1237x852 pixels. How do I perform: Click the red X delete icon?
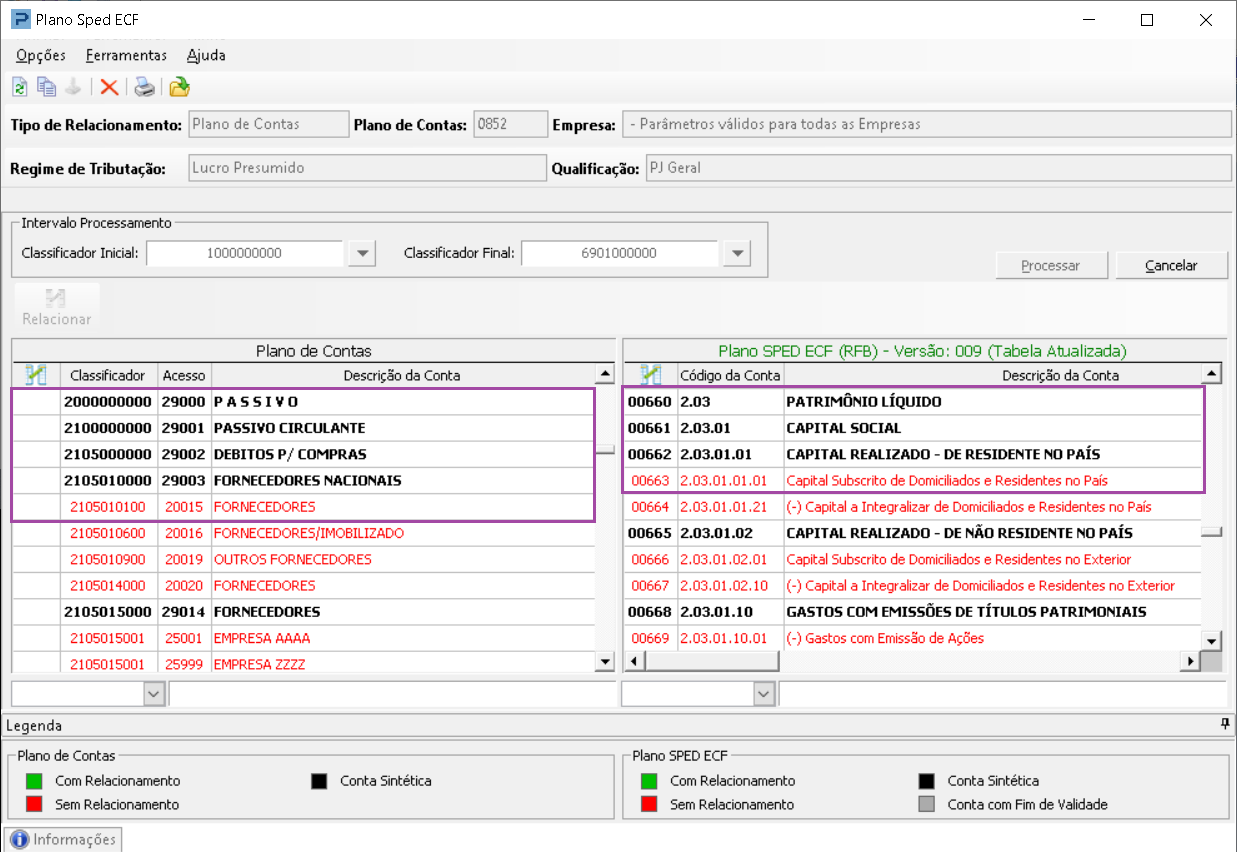[109, 87]
